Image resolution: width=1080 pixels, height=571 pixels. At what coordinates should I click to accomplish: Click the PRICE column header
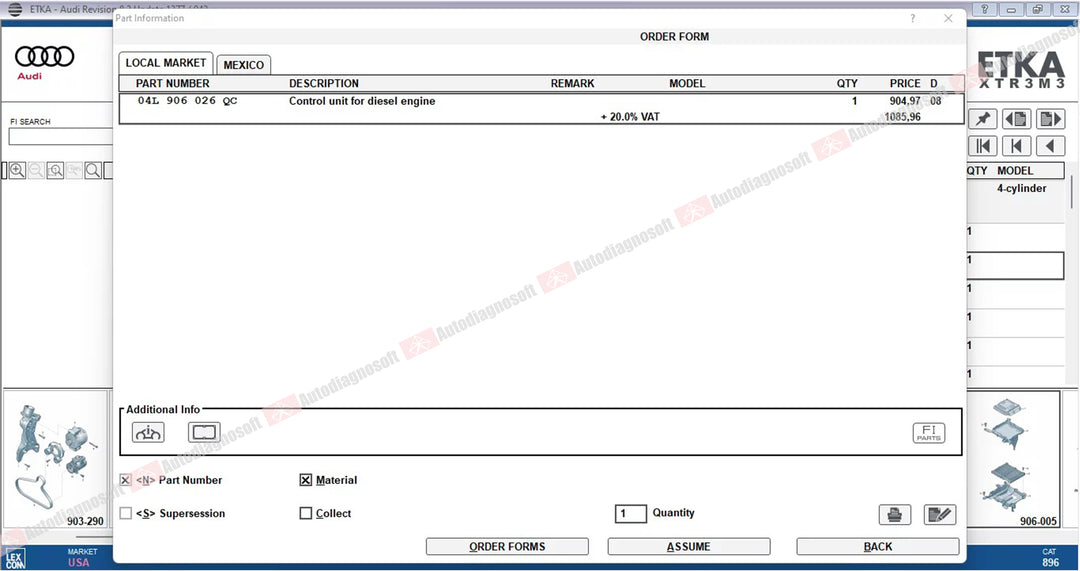point(905,83)
